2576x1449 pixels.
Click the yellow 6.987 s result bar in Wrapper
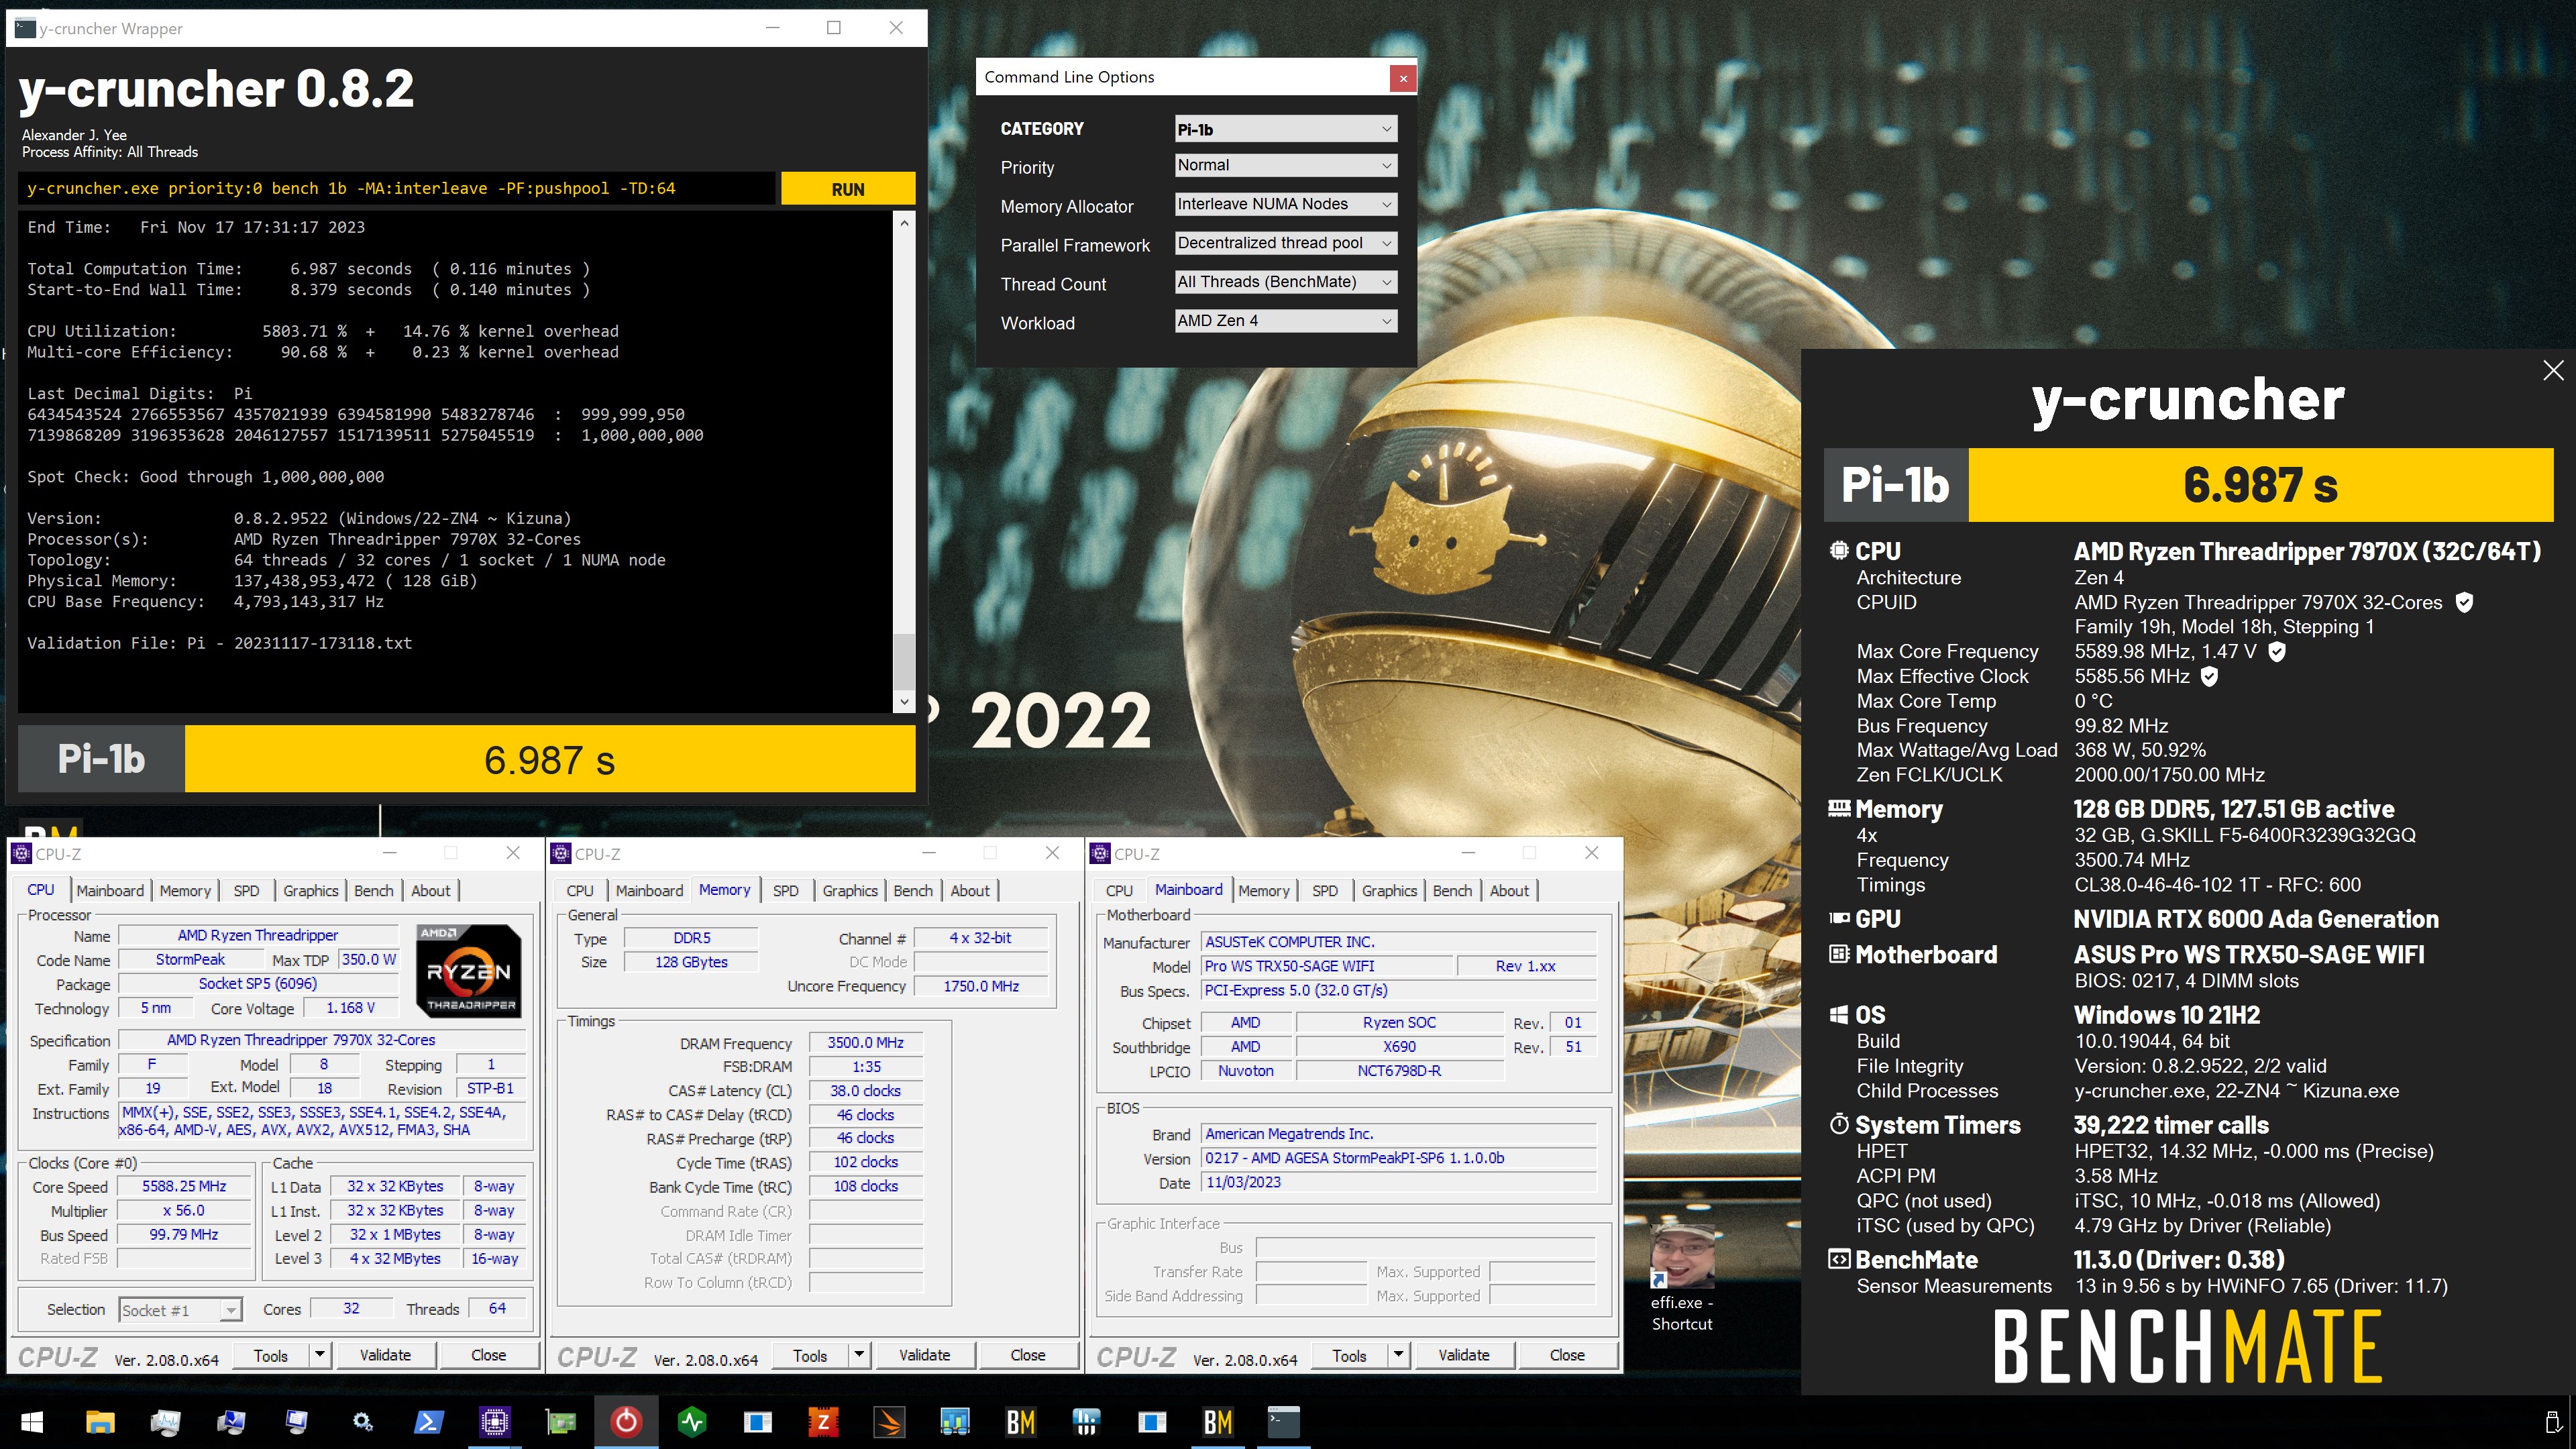tap(550, 759)
